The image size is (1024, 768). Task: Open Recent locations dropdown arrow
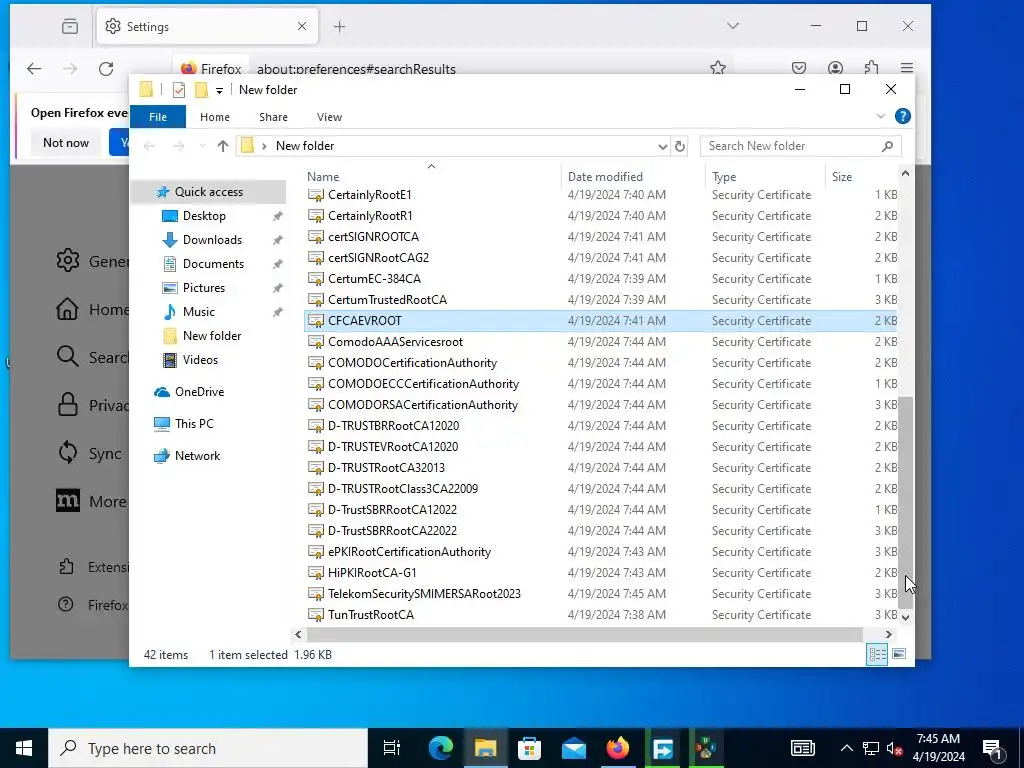[202, 146]
